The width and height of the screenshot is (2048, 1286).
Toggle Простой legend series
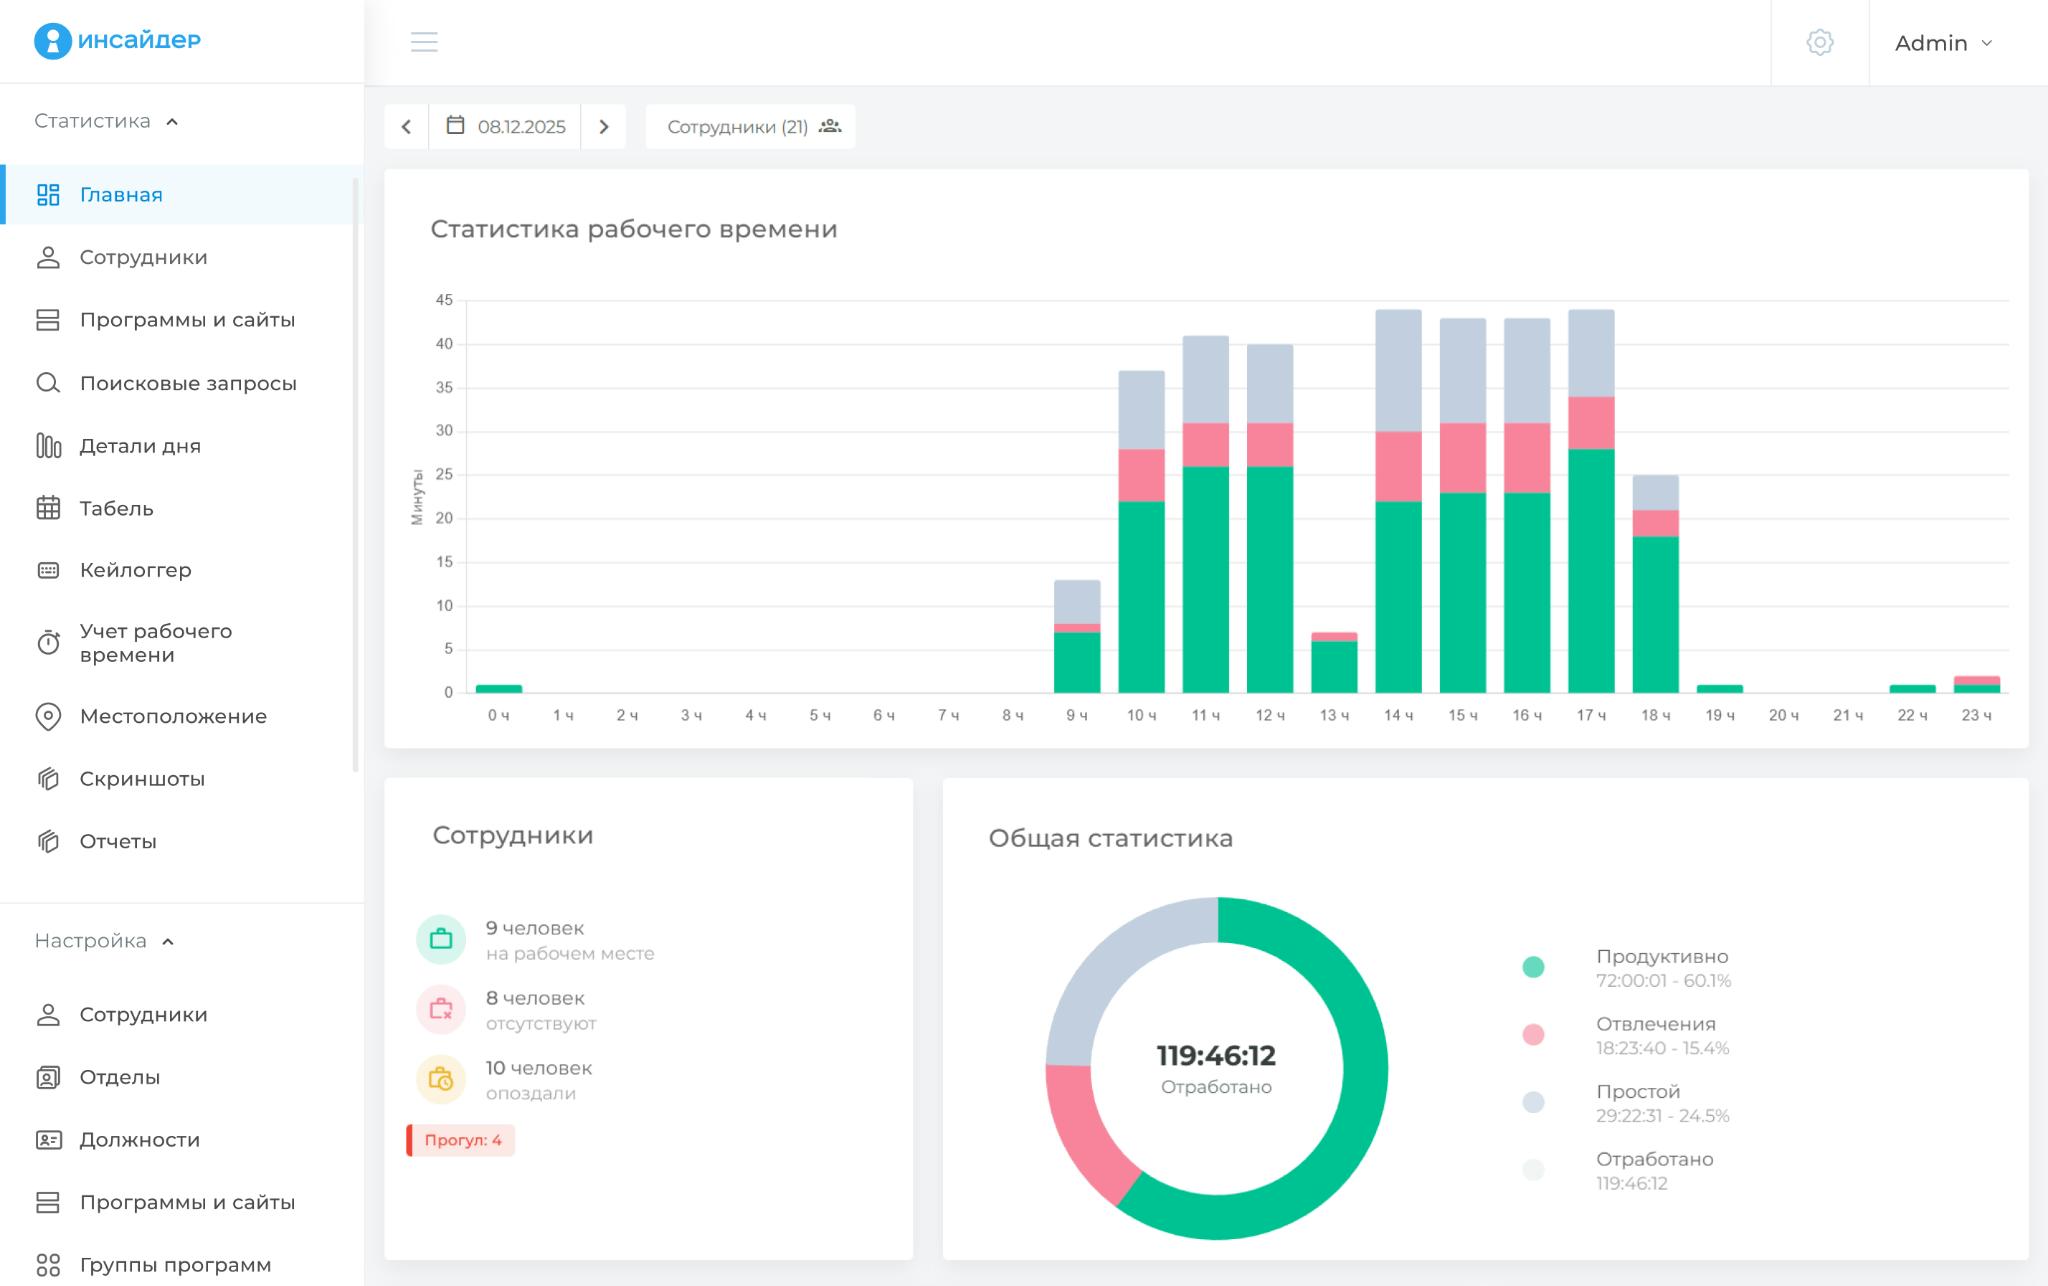click(x=1637, y=1092)
